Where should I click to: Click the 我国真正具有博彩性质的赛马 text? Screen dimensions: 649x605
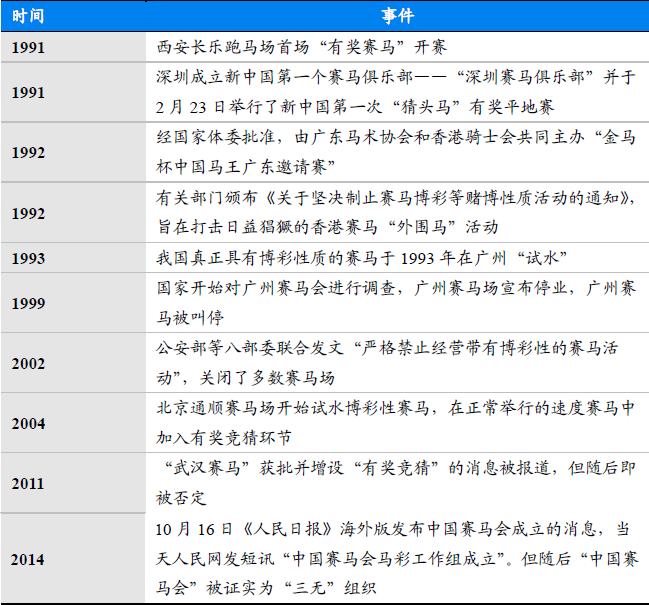(x=362, y=258)
